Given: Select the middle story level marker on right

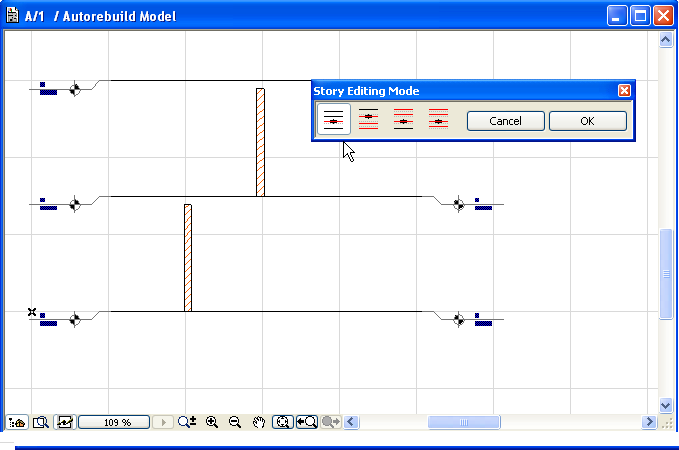Looking at the screenshot, I should tap(459, 204).
